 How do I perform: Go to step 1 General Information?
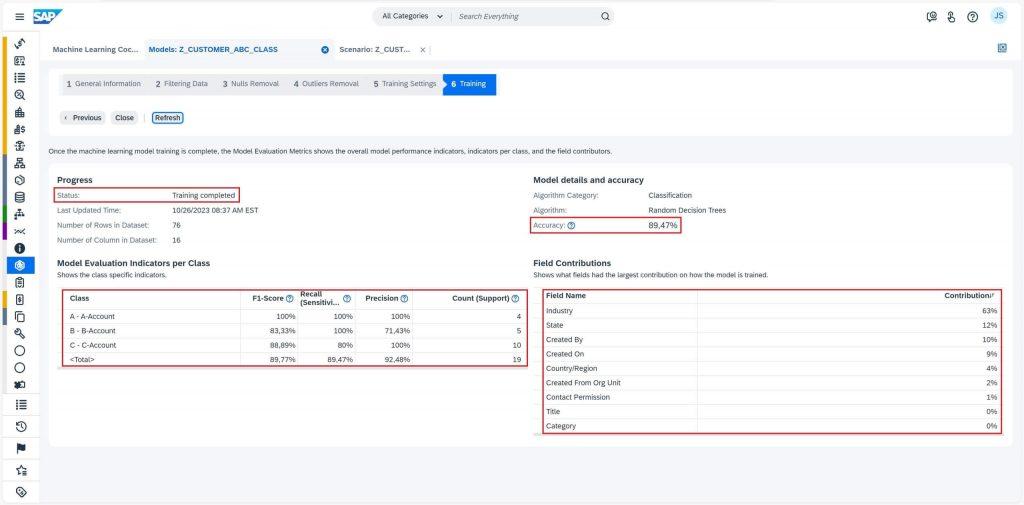[103, 84]
